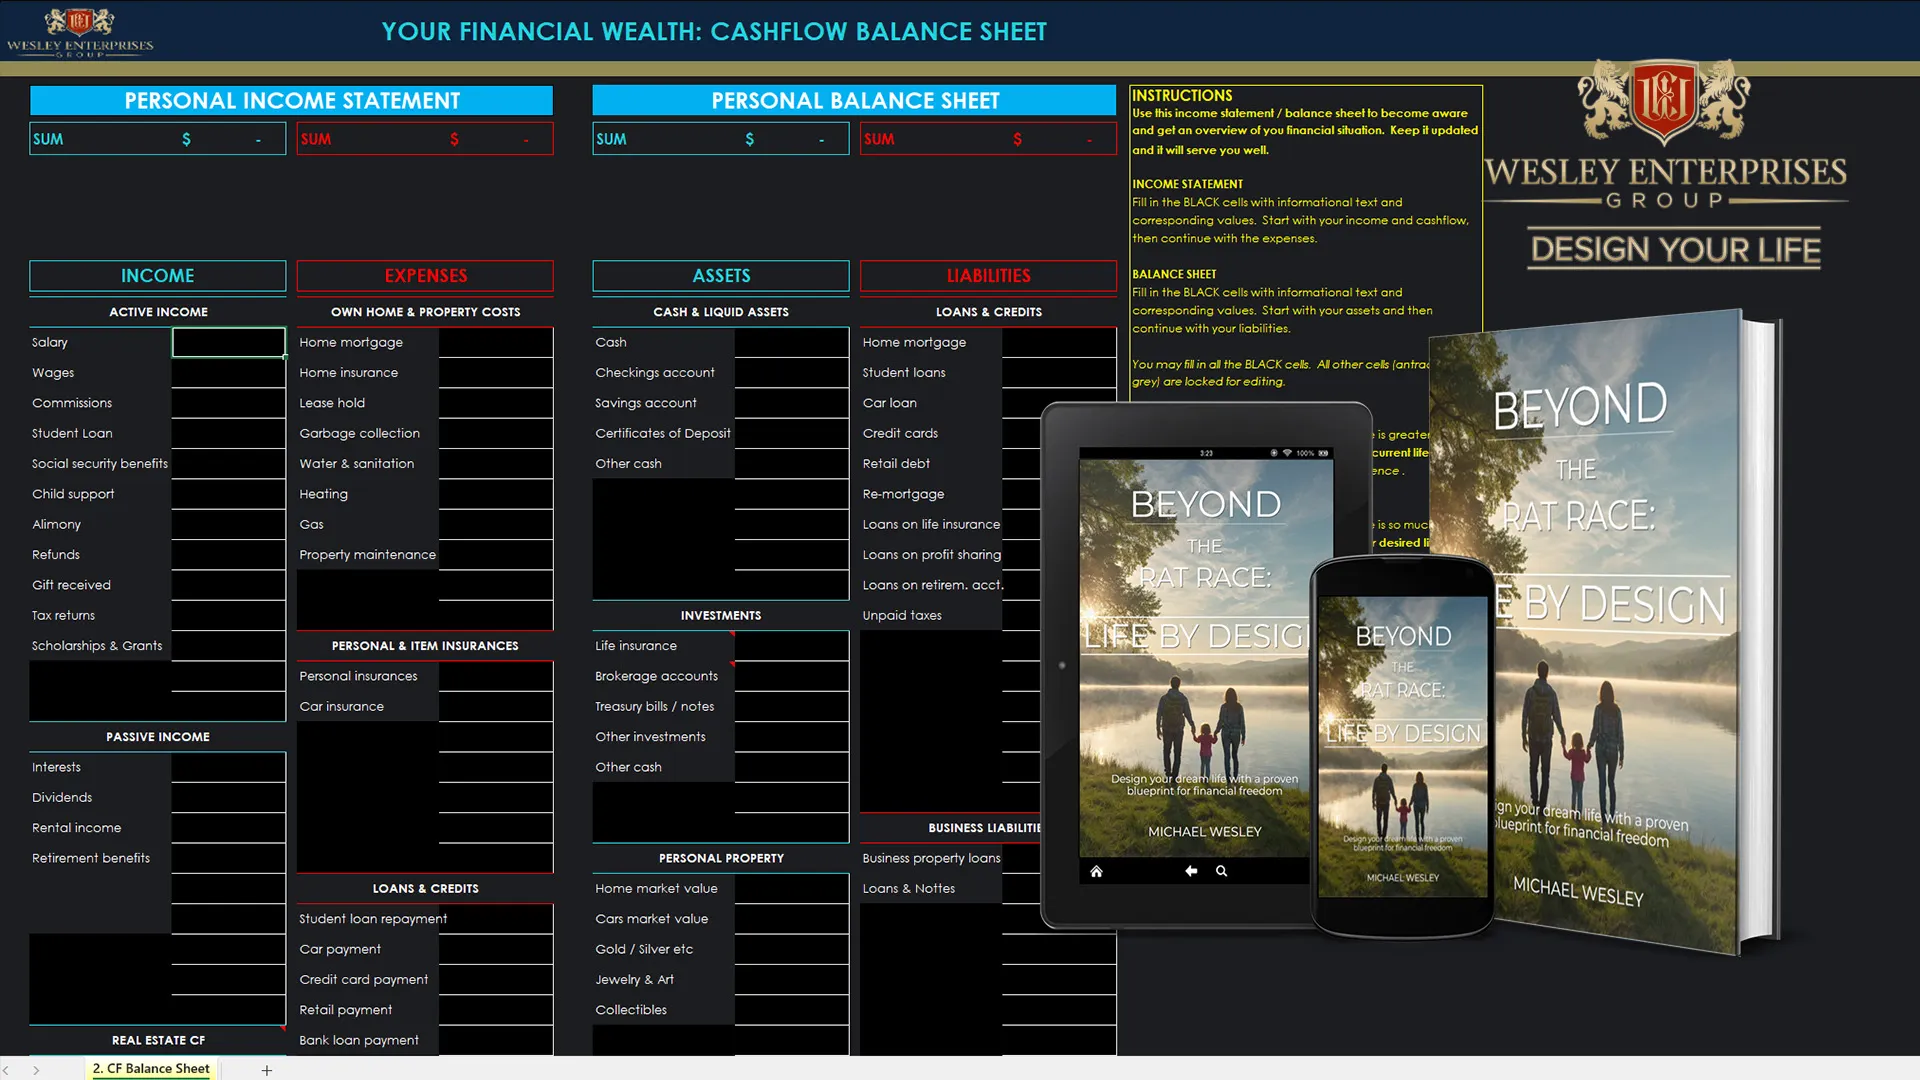The height and width of the screenshot is (1080, 1920).
Task: Click the 'Treasury bills / notes' label
Action: click(655, 707)
